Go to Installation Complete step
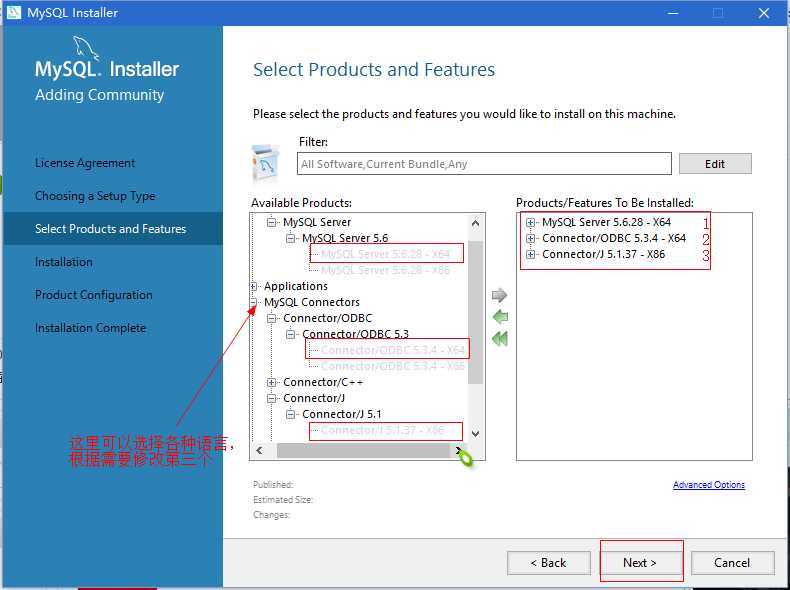Viewport: 790px width, 590px height. click(x=91, y=328)
